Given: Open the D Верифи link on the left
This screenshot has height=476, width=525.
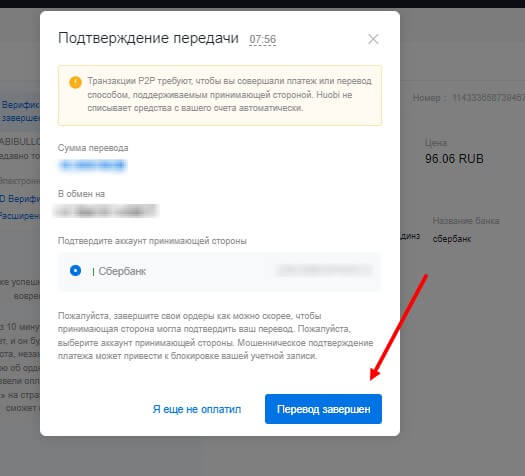Looking at the screenshot, I should [19, 199].
